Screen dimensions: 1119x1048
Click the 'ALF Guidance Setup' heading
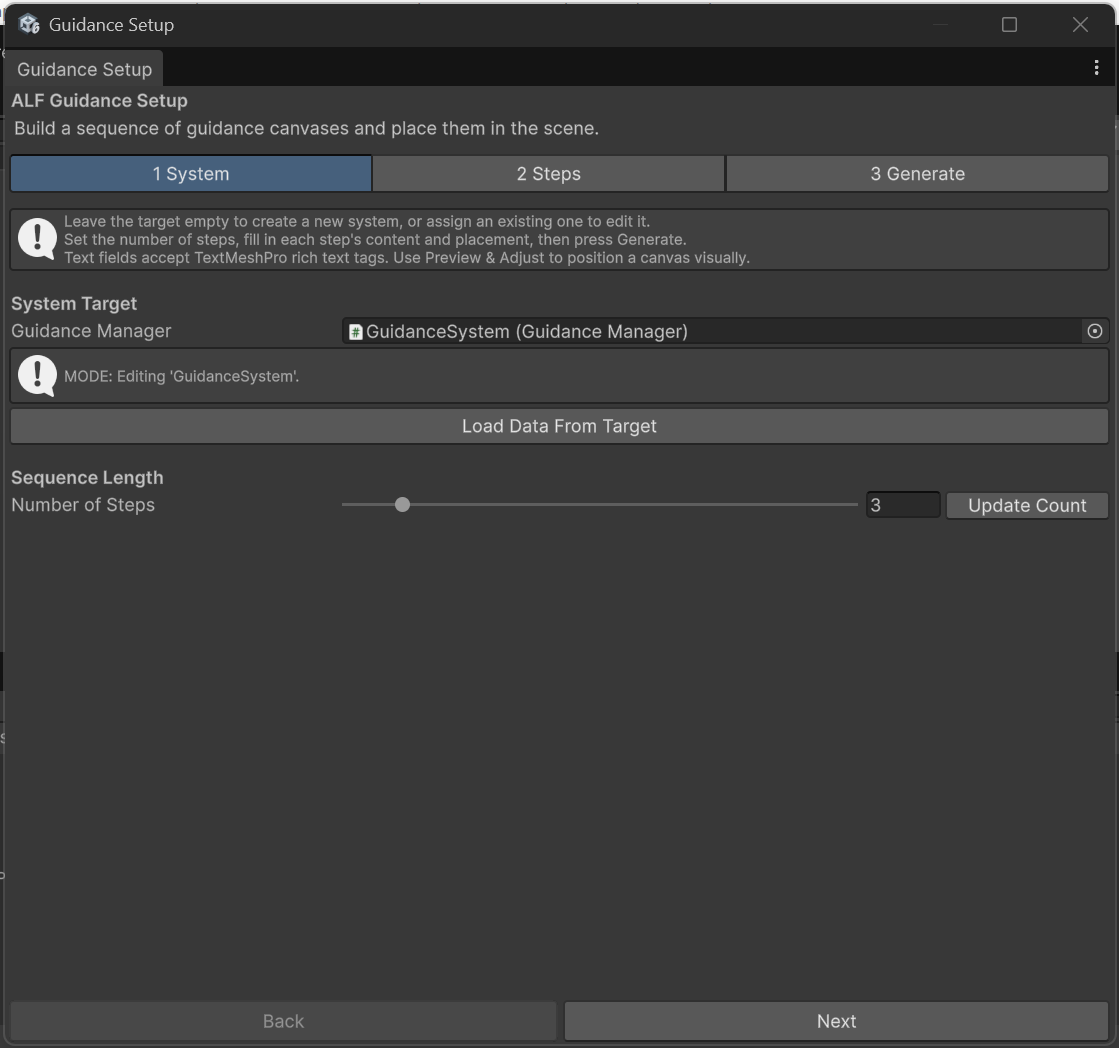pos(99,101)
